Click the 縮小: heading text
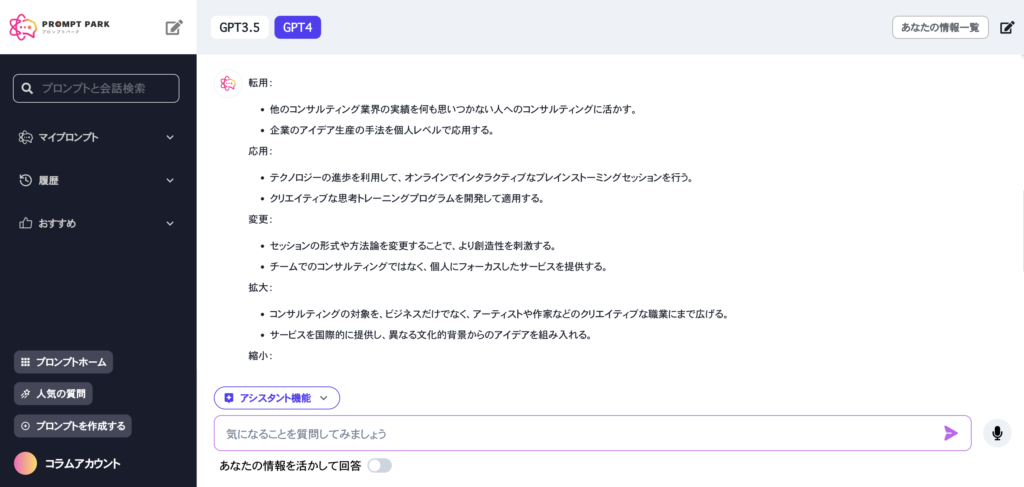Screen dimensions: 1024x487 [261, 356]
